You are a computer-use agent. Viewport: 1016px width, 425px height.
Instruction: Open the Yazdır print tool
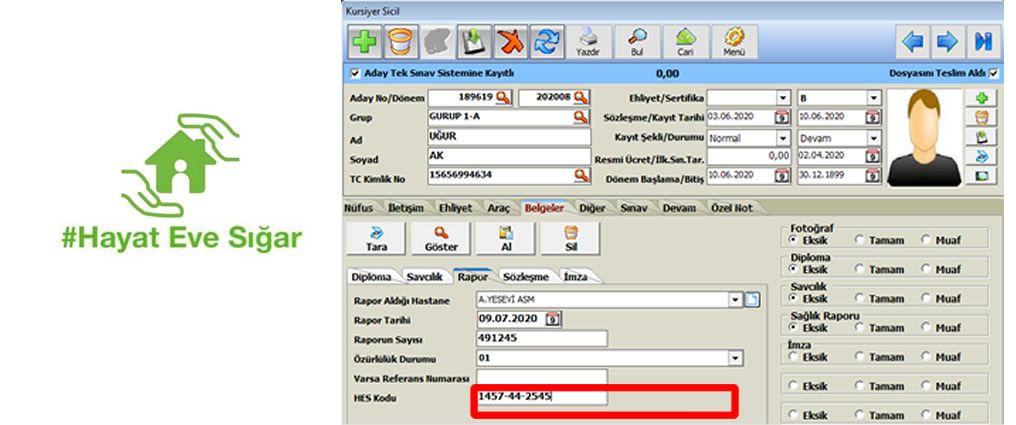588,42
